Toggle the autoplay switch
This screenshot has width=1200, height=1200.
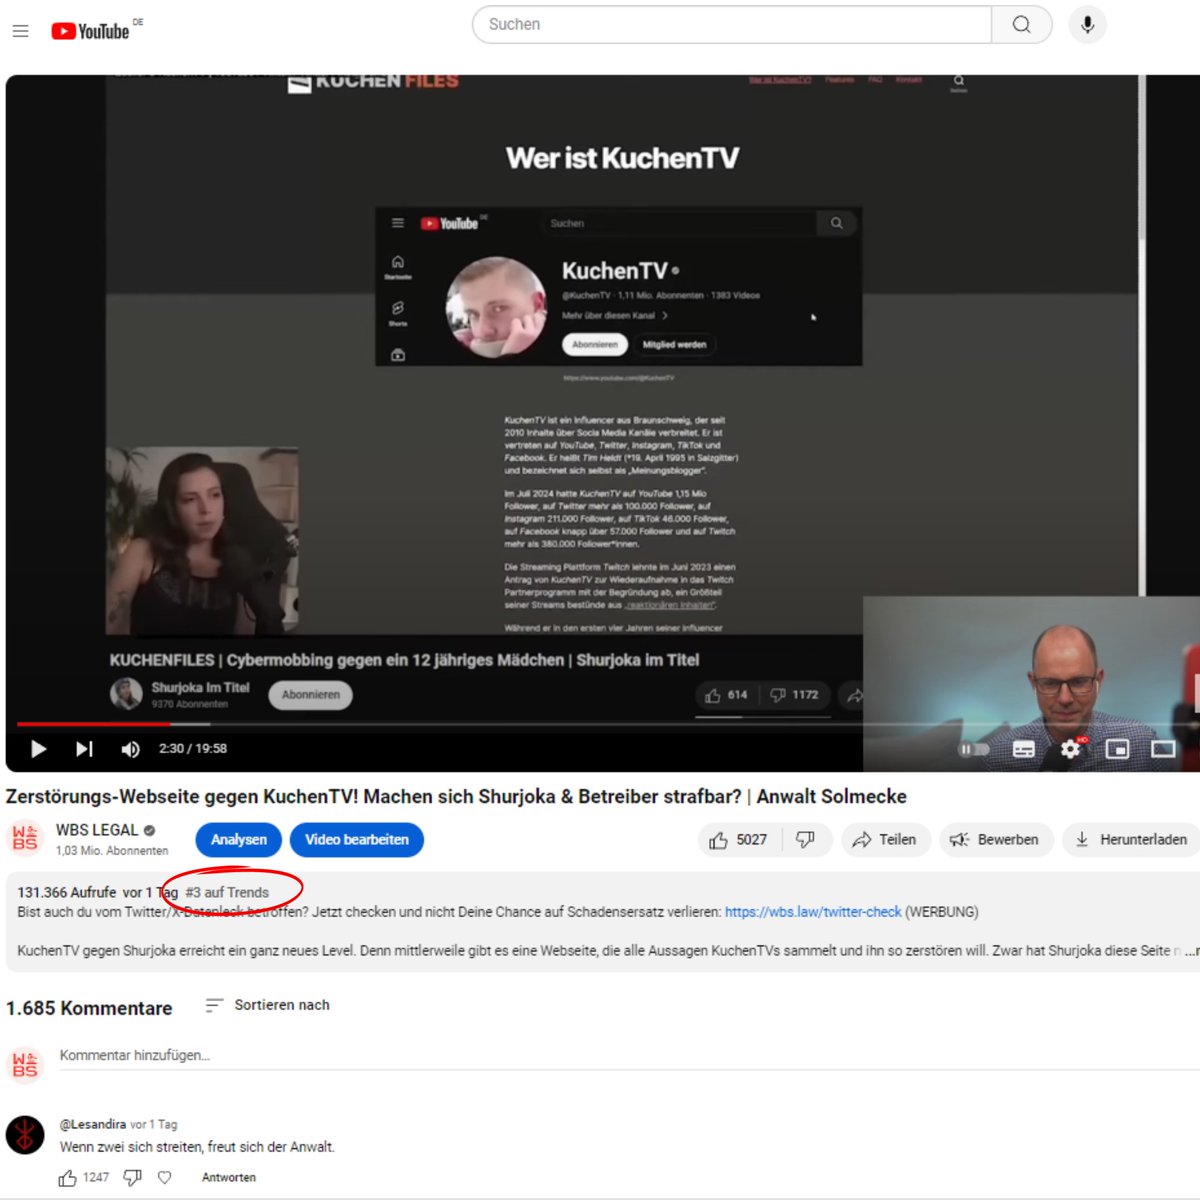click(x=974, y=748)
